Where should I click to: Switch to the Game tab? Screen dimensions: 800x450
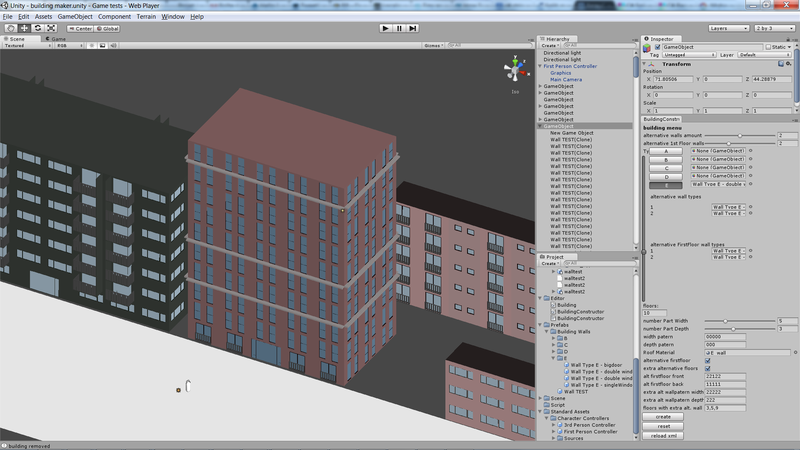tap(57, 38)
